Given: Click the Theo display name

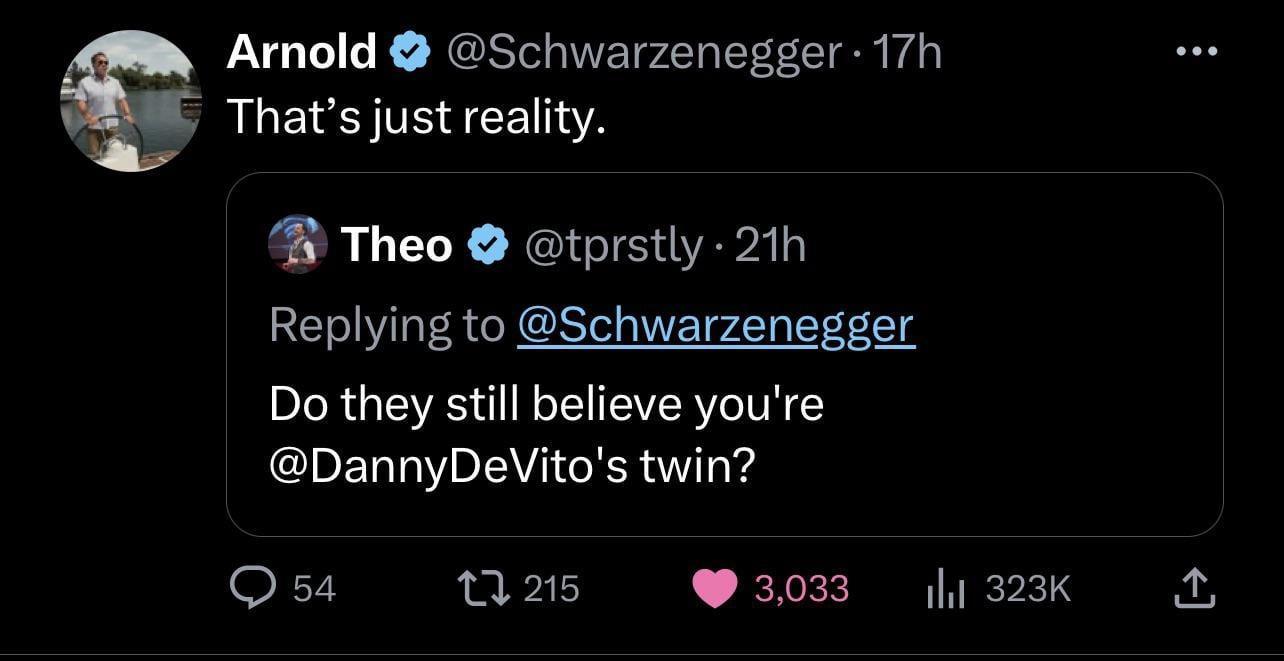Looking at the screenshot, I should pyautogui.click(x=396, y=245).
